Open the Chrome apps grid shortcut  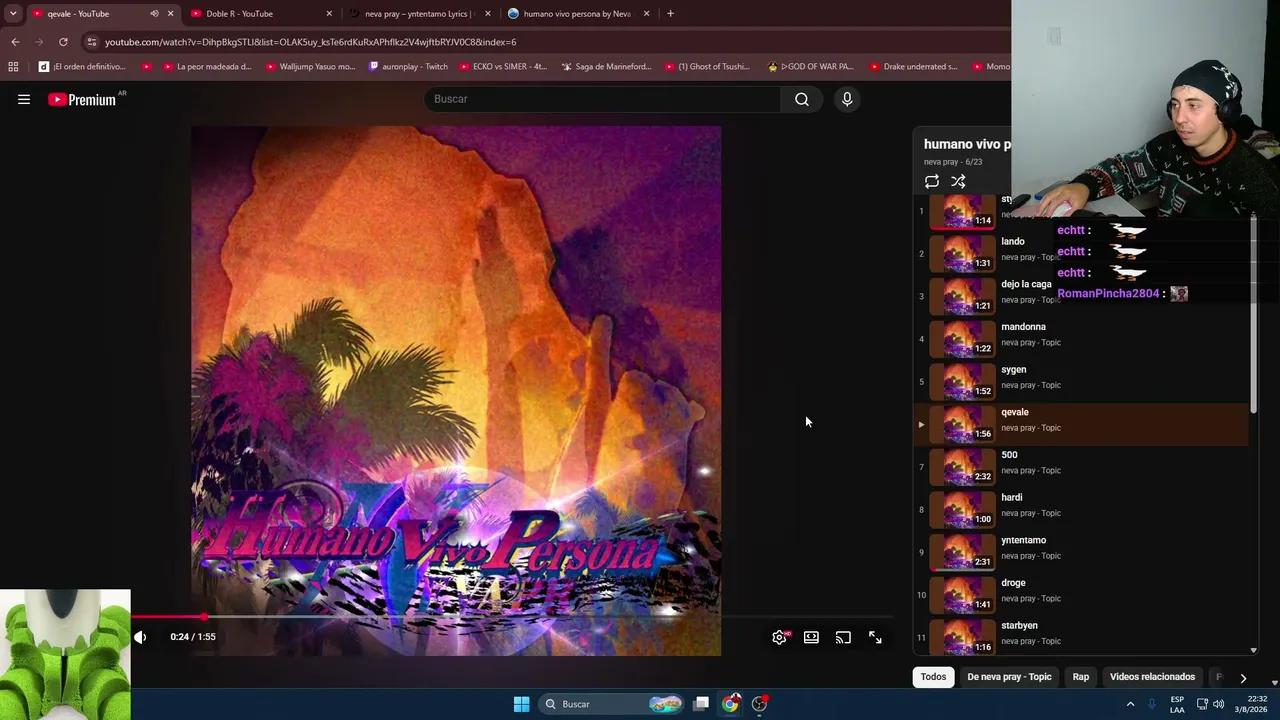pos(13,67)
